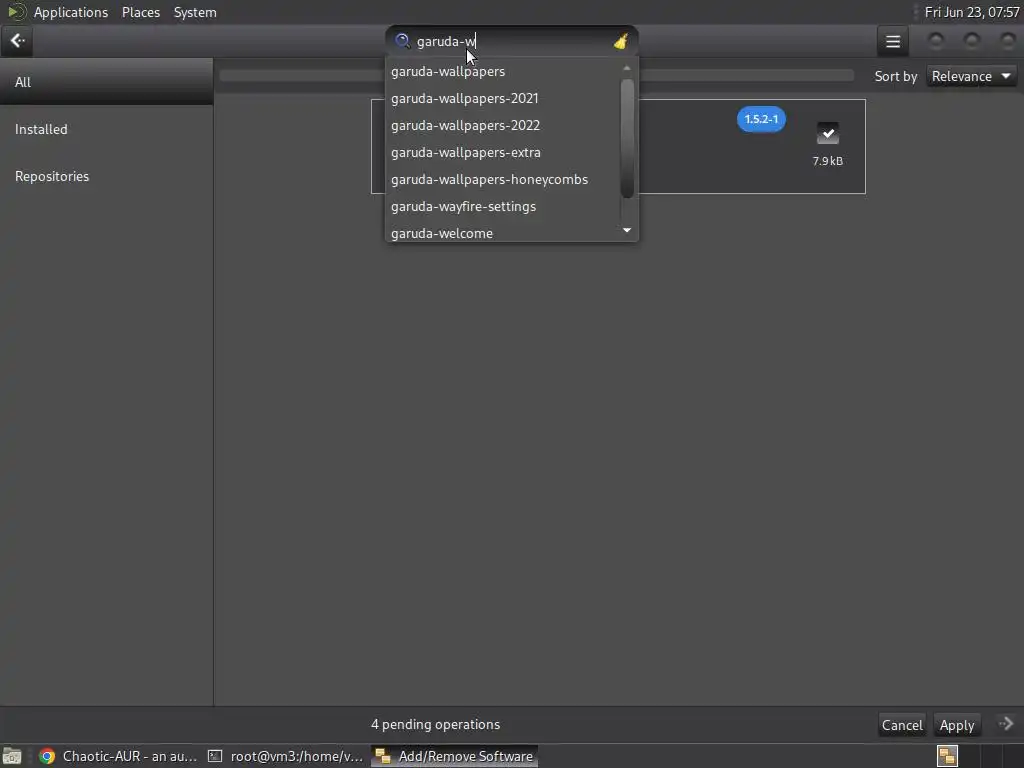Click suggestion list scroll-down arrow
The image size is (1024, 768).
627,230
